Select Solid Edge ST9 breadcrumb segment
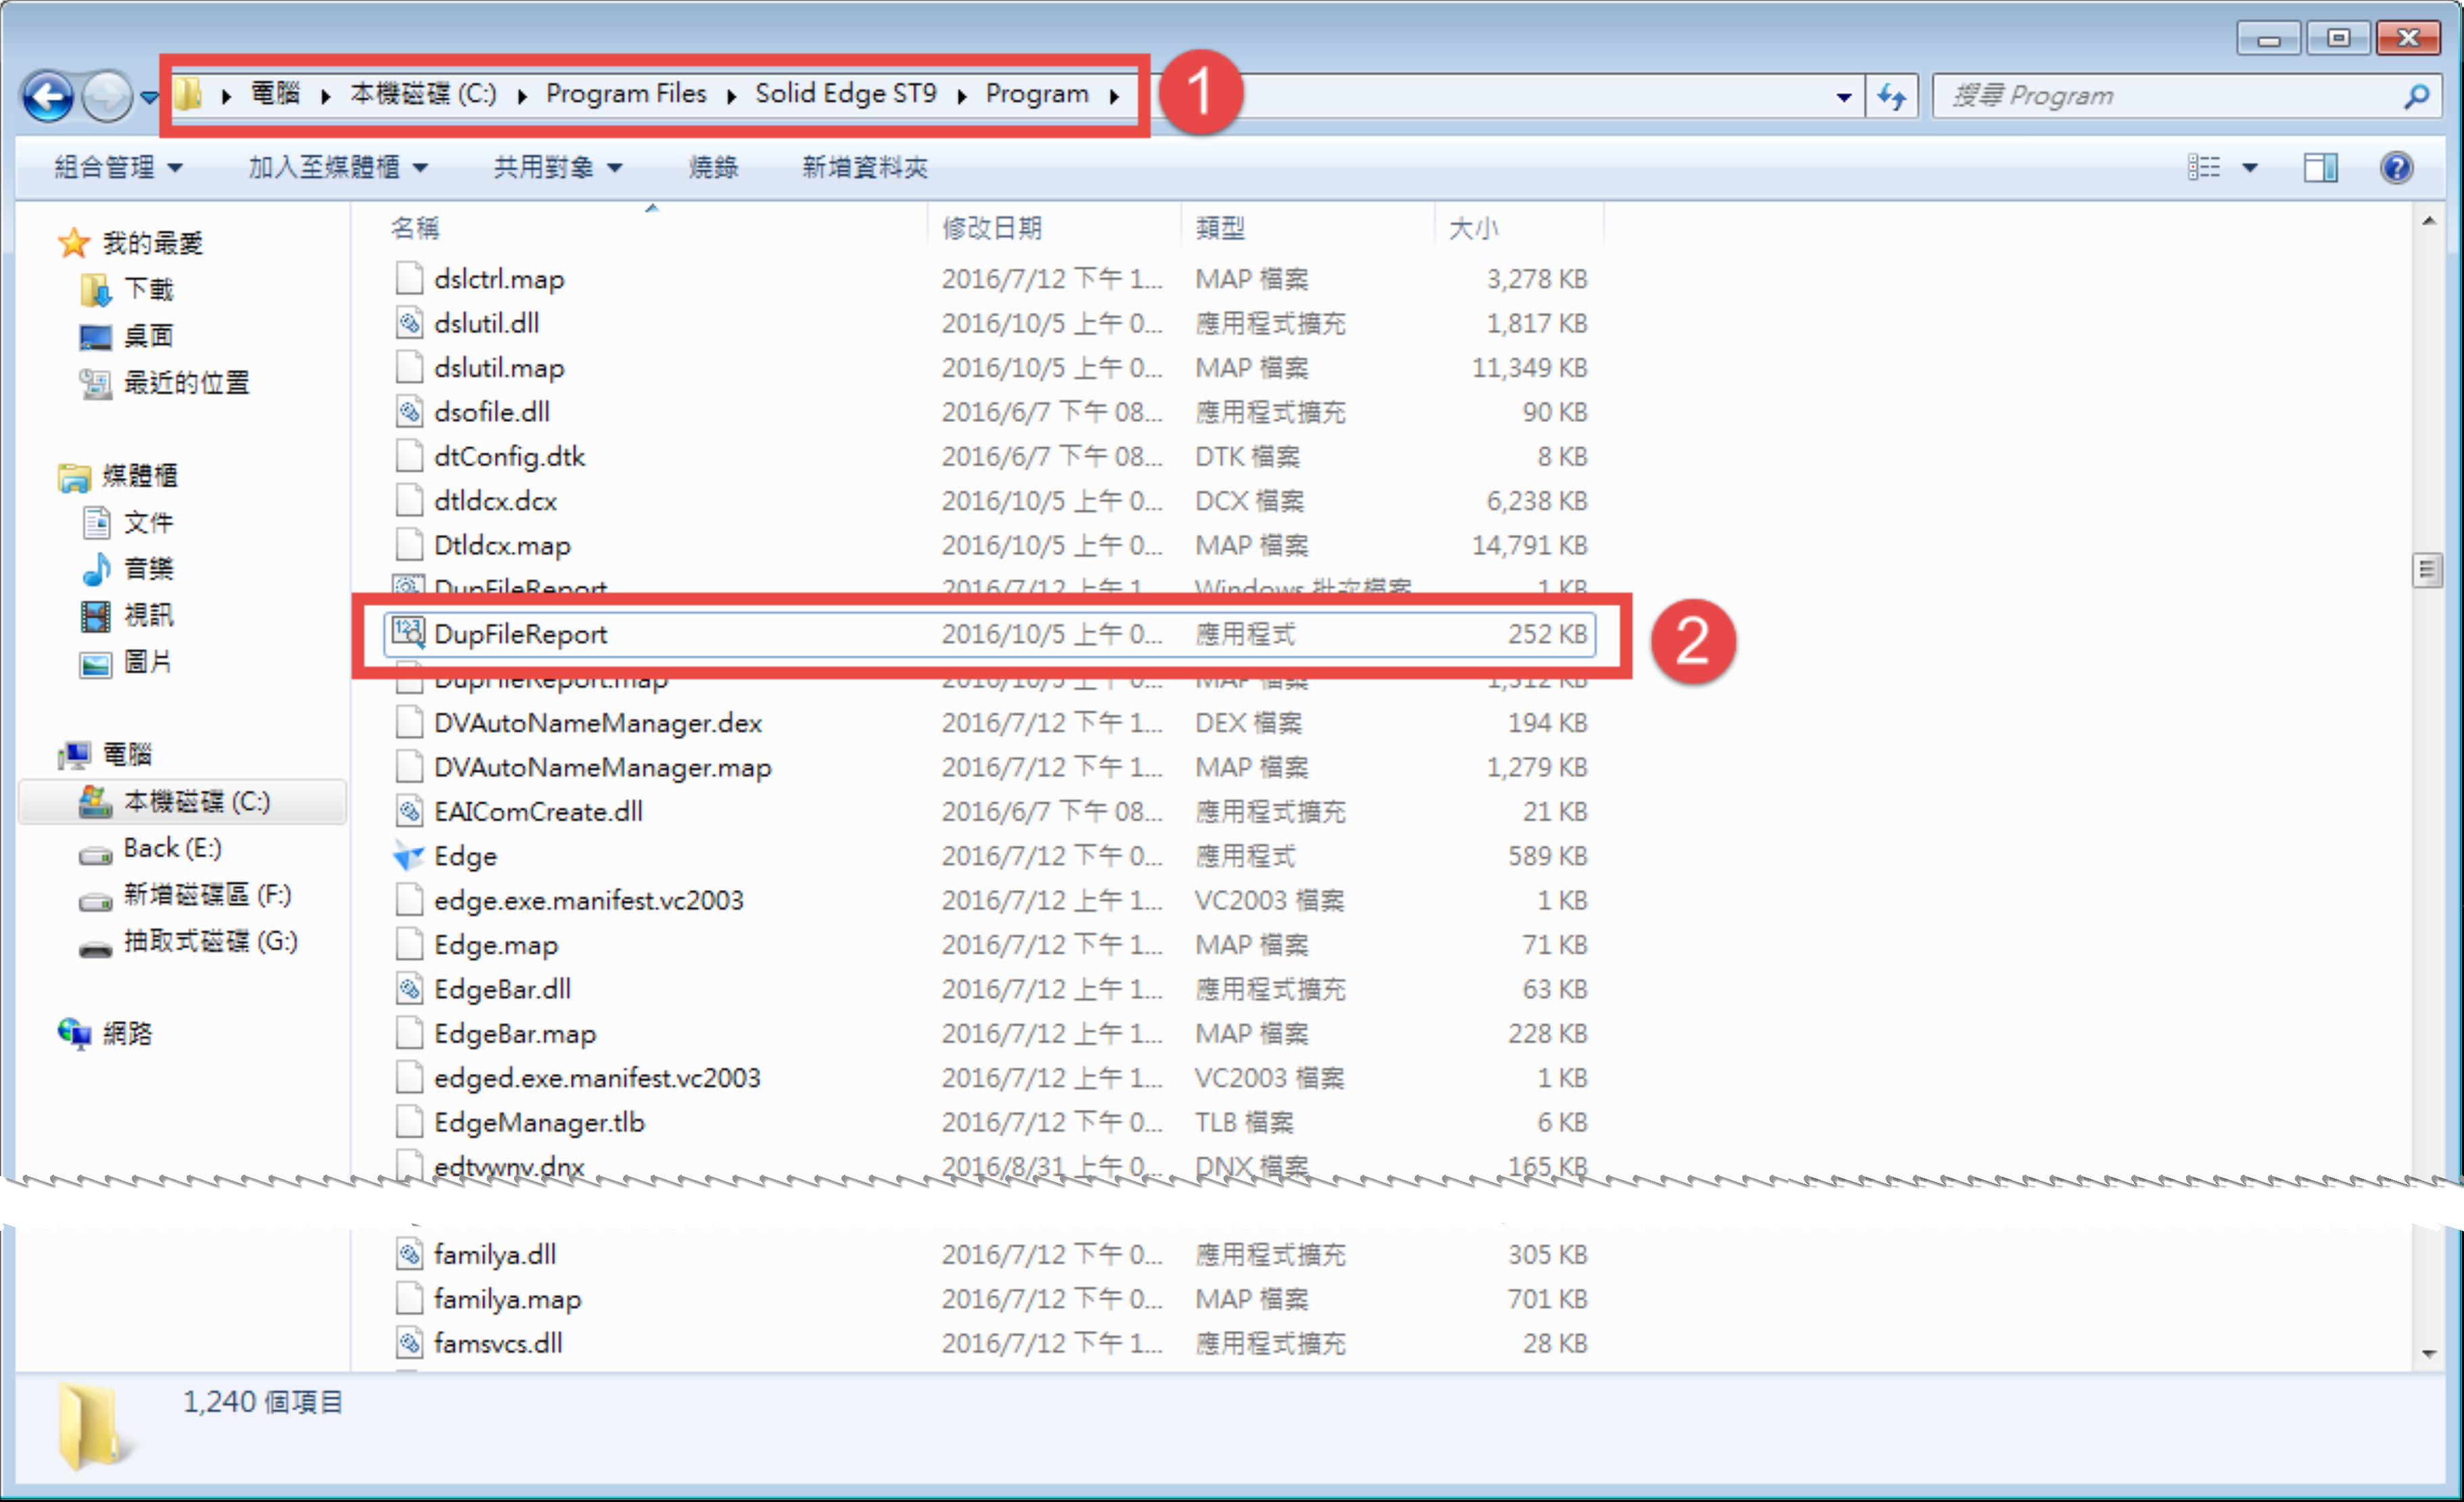The width and height of the screenshot is (2464, 1502). tap(846, 94)
